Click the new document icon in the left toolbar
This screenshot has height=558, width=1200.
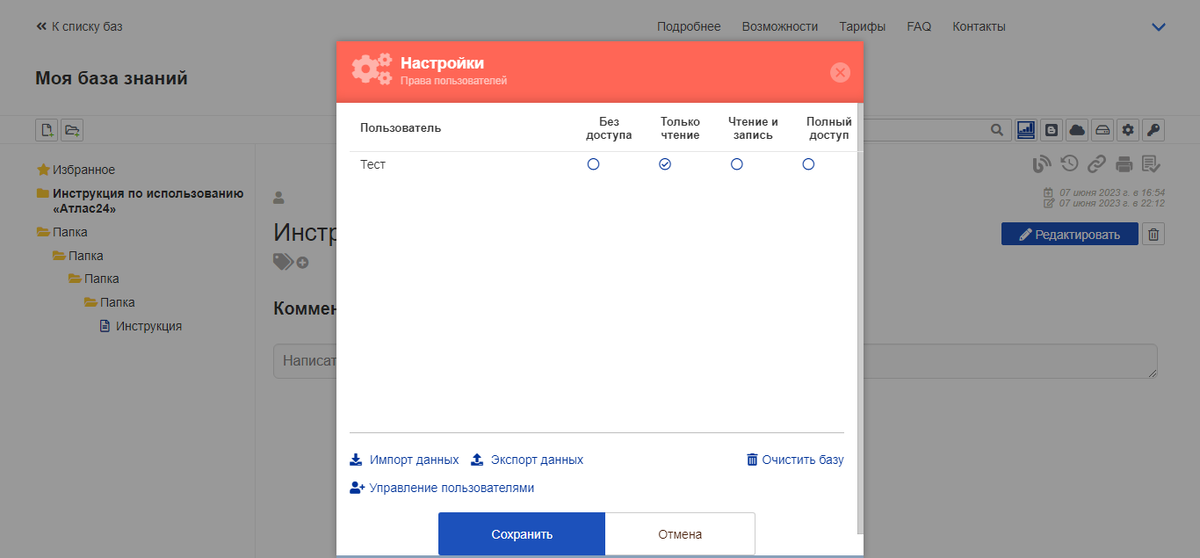(46, 129)
